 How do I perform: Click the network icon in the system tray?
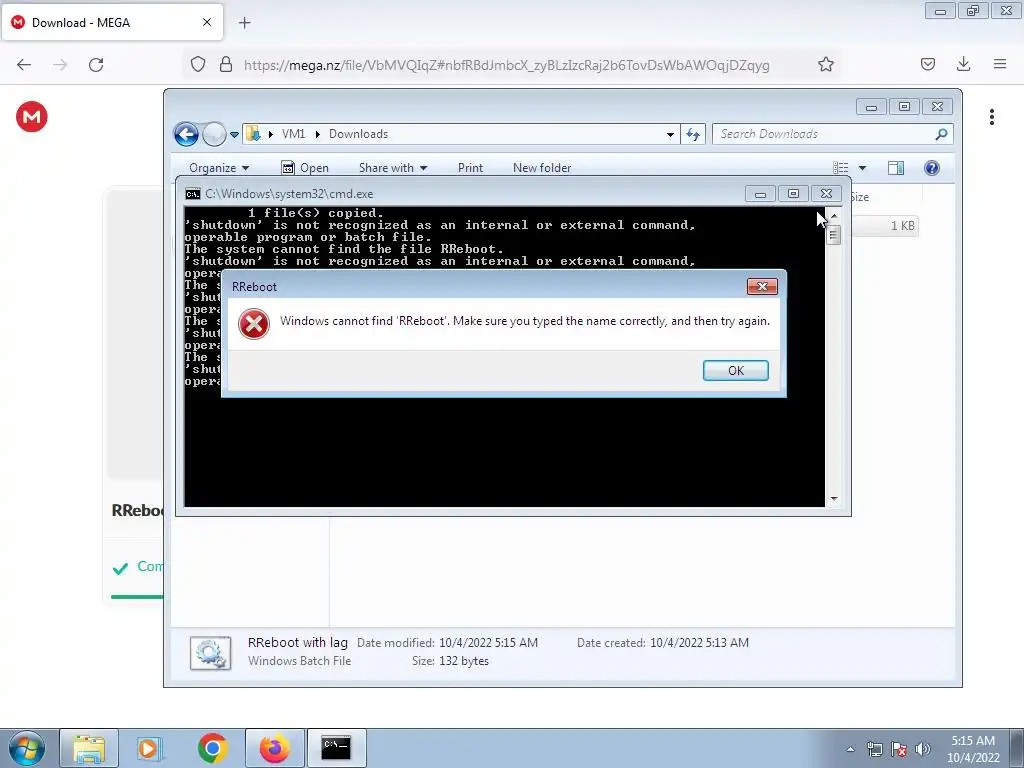pos(874,750)
